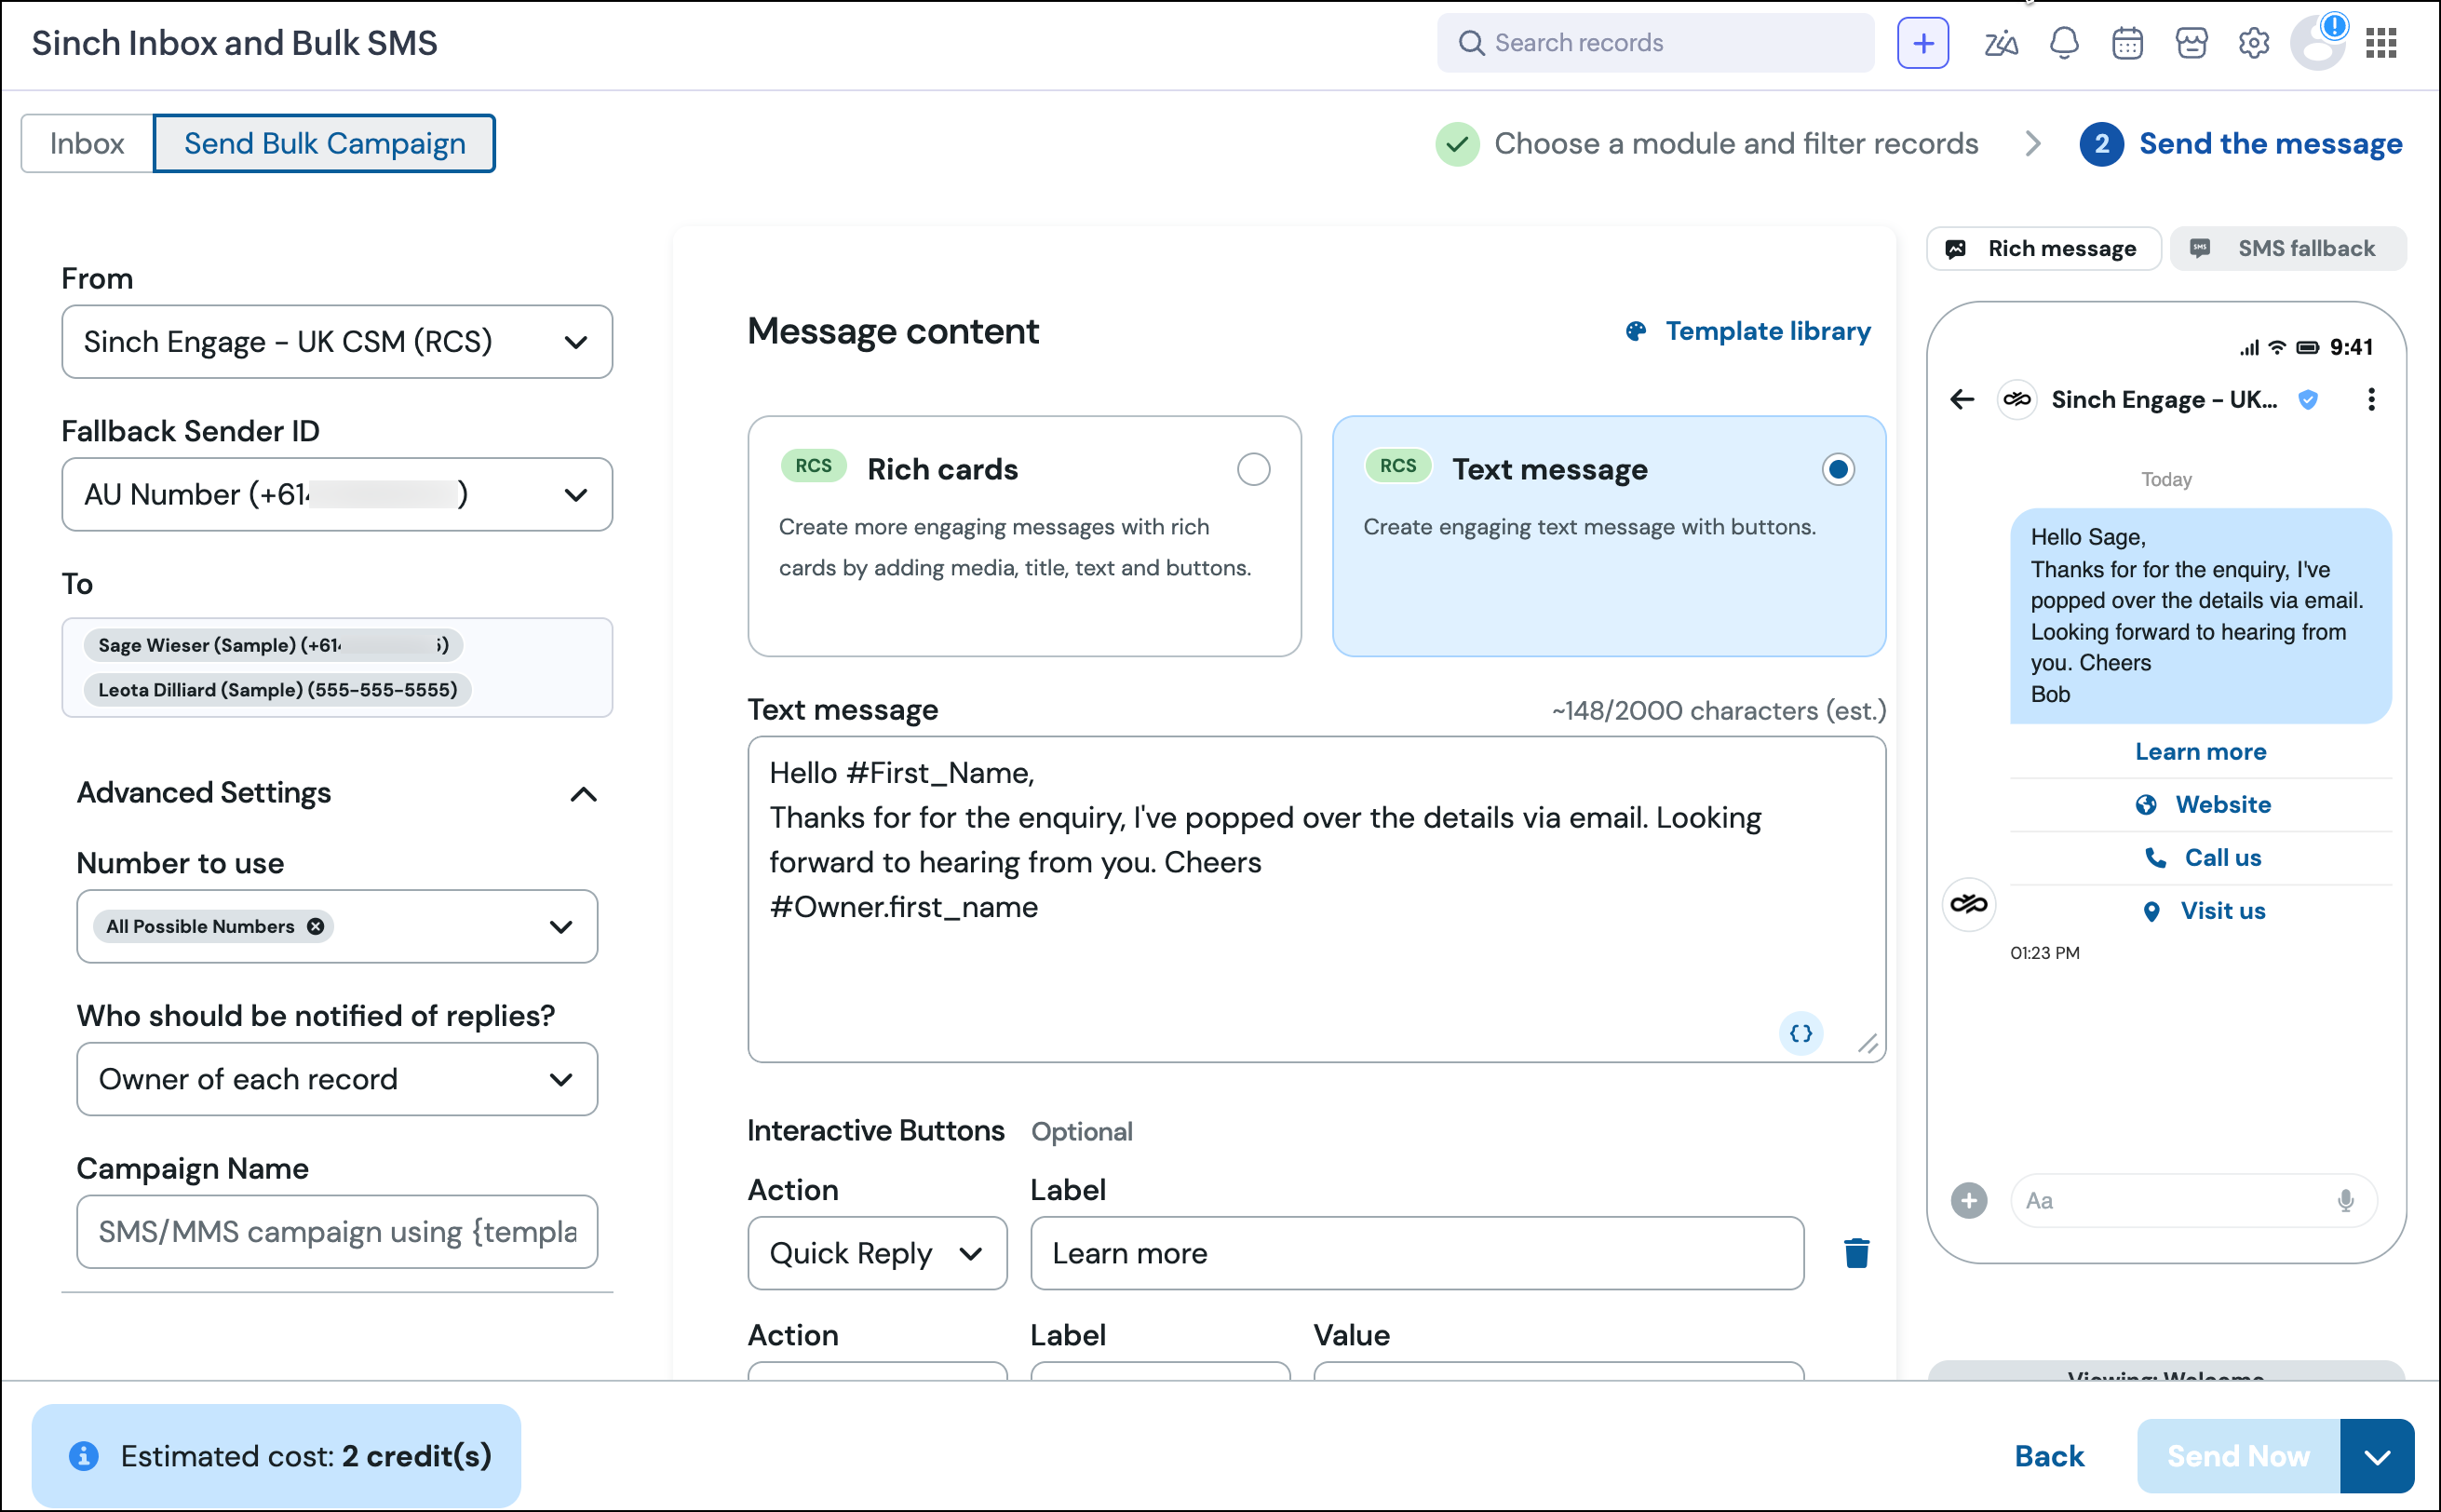Open the marketplace store icon
Image resolution: width=2441 pixels, height=1512 pixels.
pos(2190,43)
